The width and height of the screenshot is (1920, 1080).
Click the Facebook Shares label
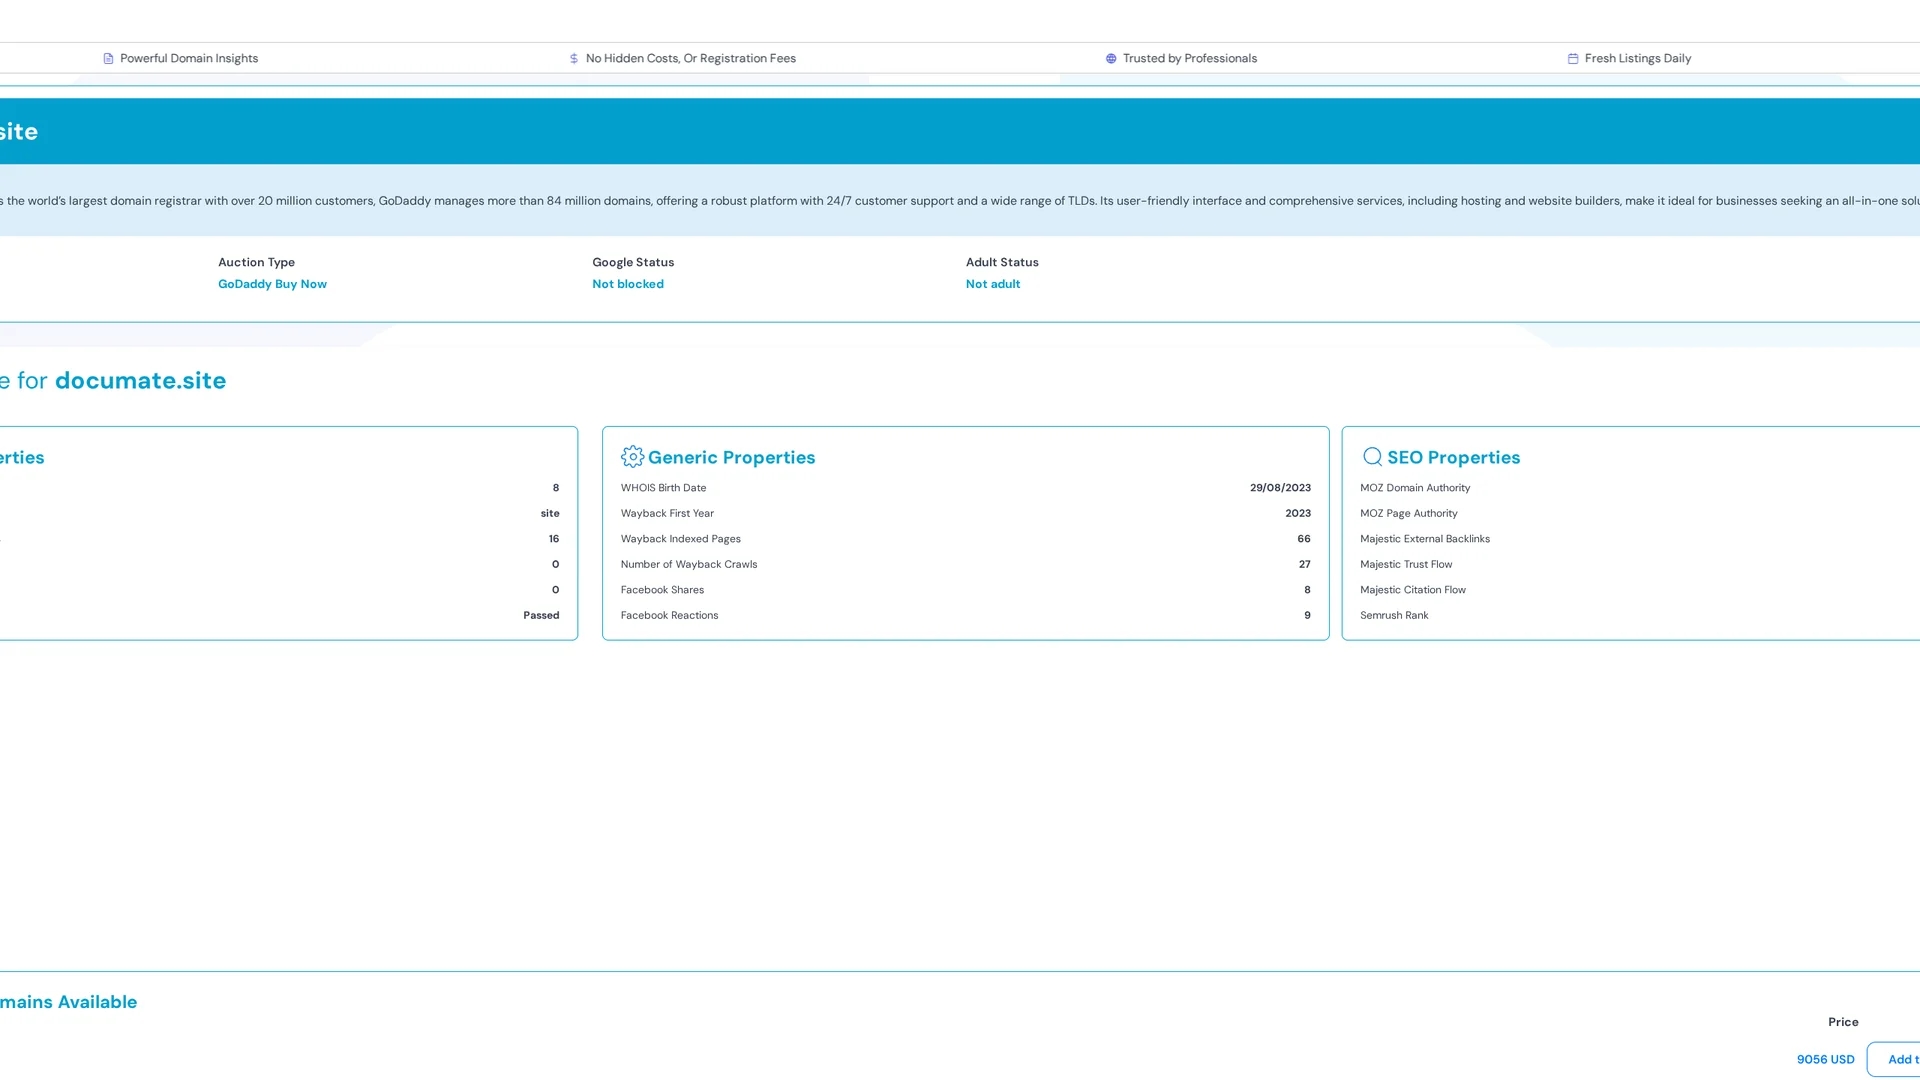pyautogui.click(x=662, y=590)
